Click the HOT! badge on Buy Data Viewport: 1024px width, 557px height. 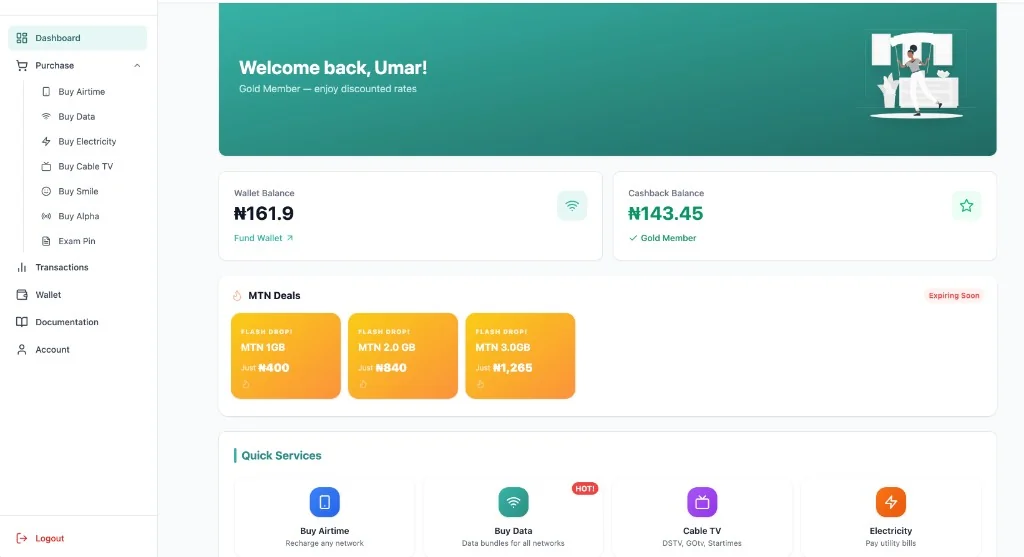click(584, 488)
